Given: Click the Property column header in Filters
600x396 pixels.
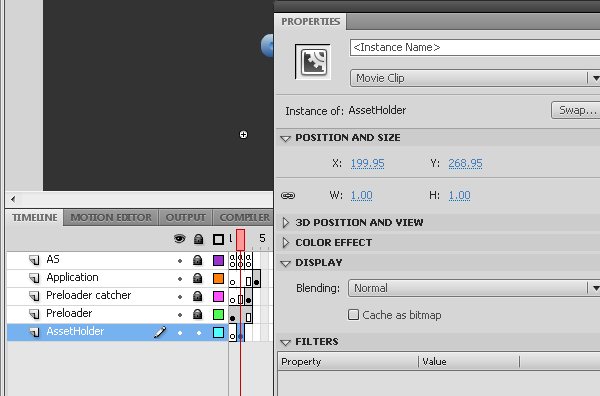Looking at the screenshot, I should (x=348, y=362).
